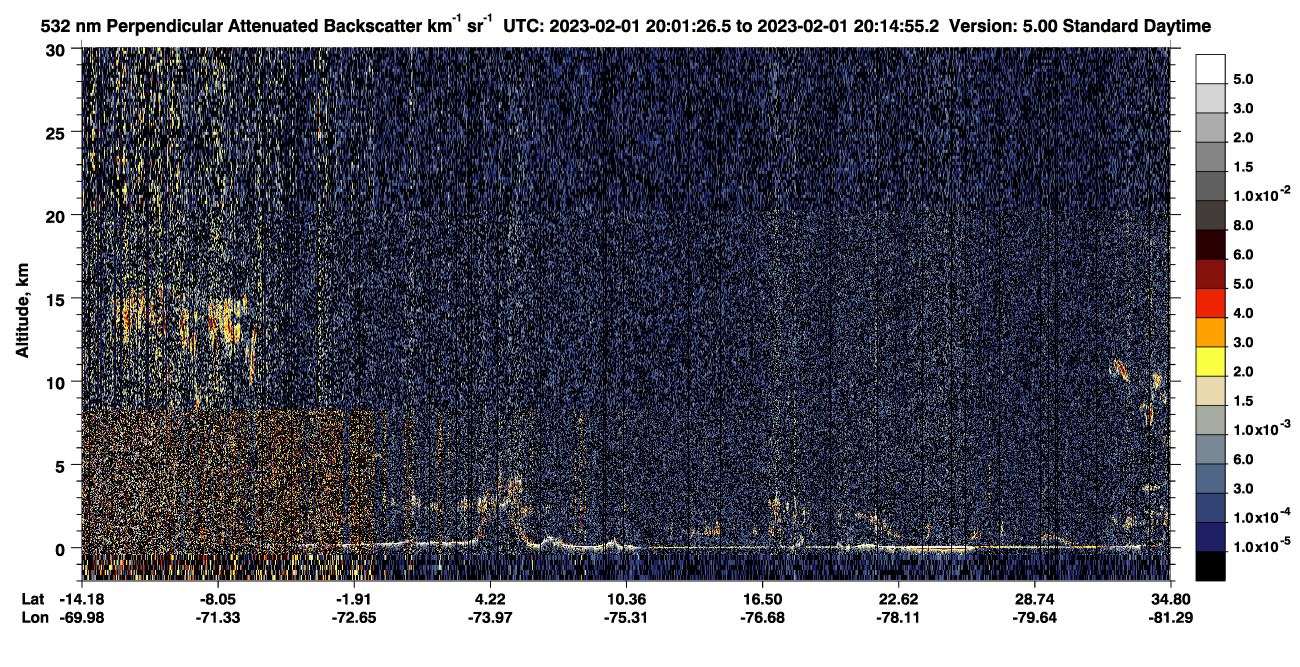The image size is (1300, 667).
Task: Click the 'Lat' row label
Action: coord(33,599)
